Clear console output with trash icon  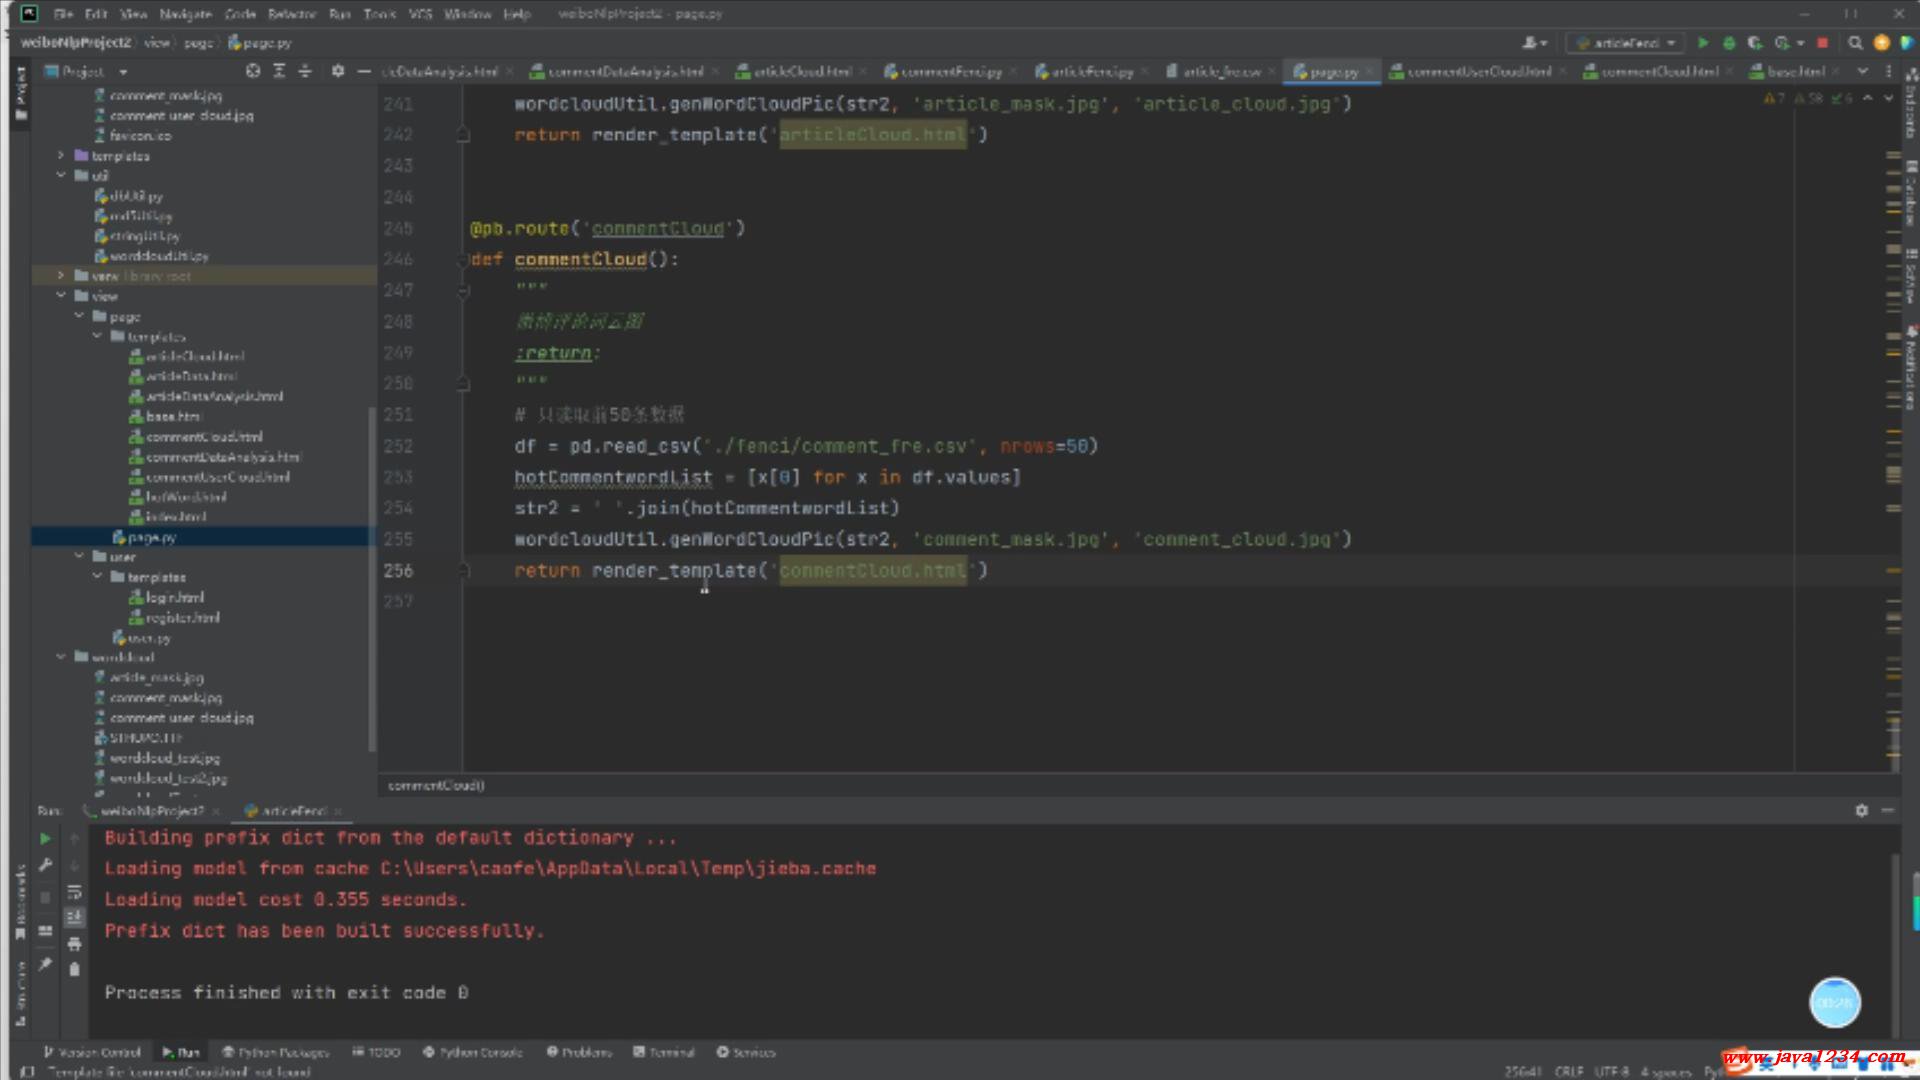74,969
